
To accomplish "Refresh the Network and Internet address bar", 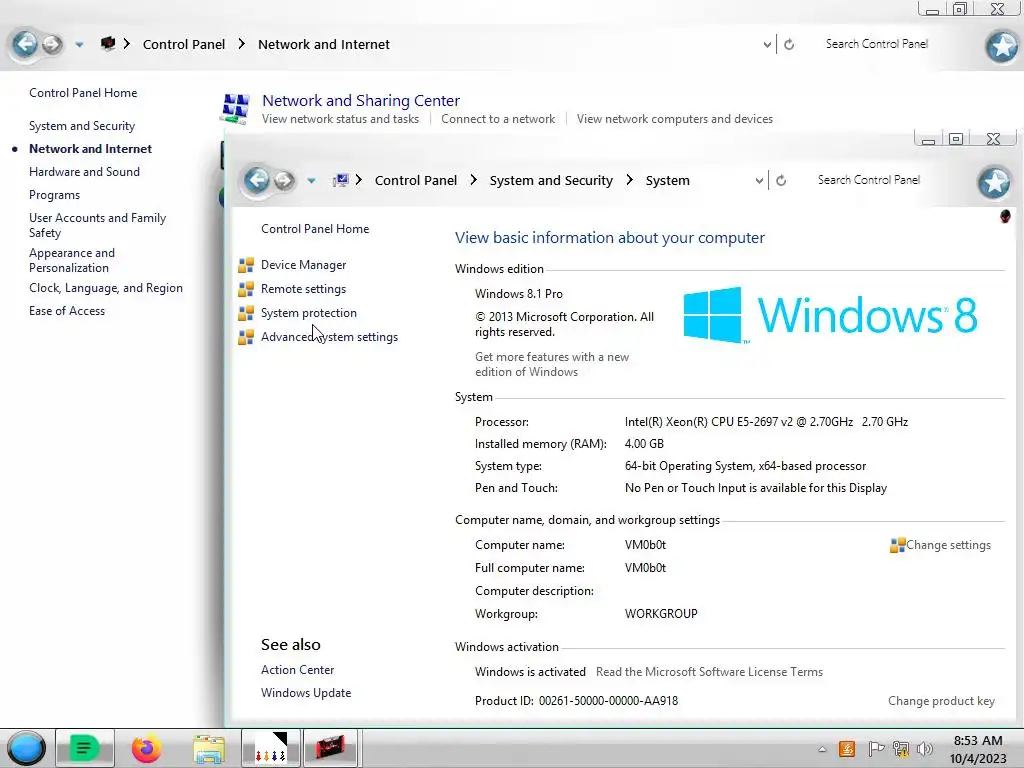I will pos(789,44).
